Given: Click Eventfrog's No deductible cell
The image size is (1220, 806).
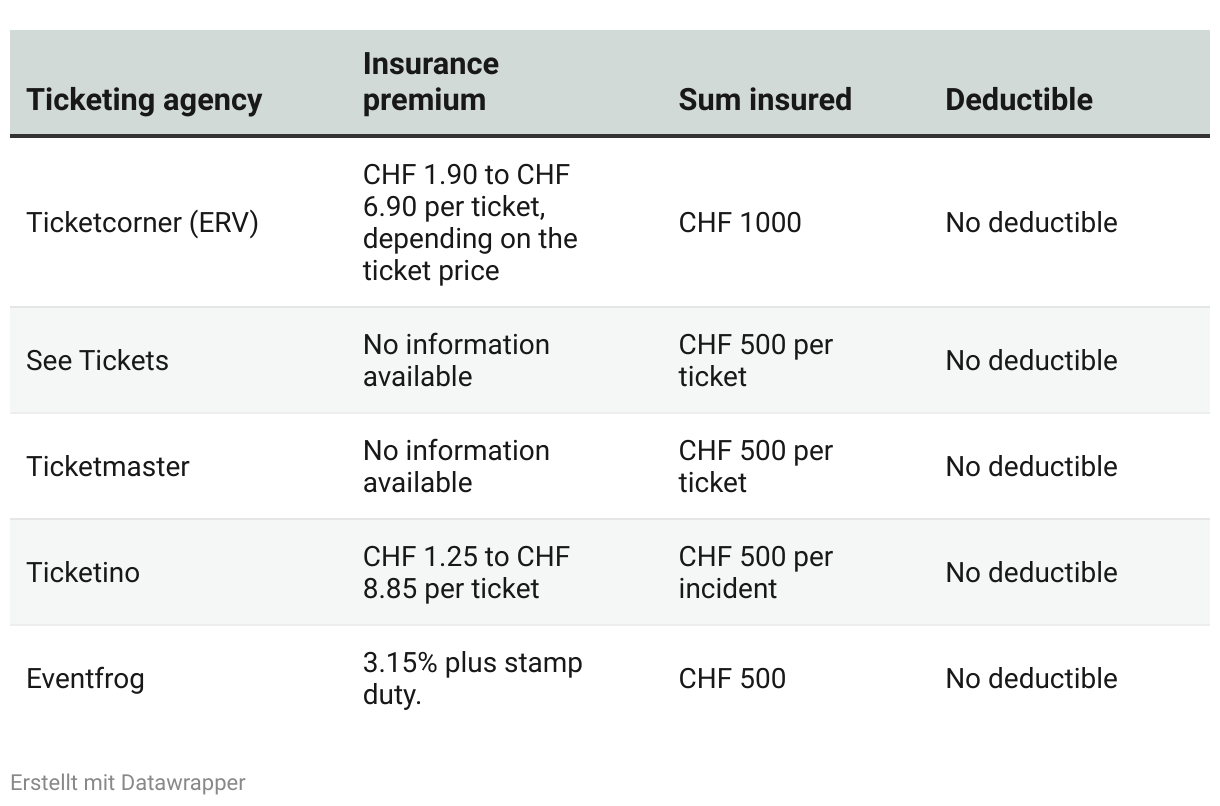Looking at the screenshot, I should pos(1031,678).
